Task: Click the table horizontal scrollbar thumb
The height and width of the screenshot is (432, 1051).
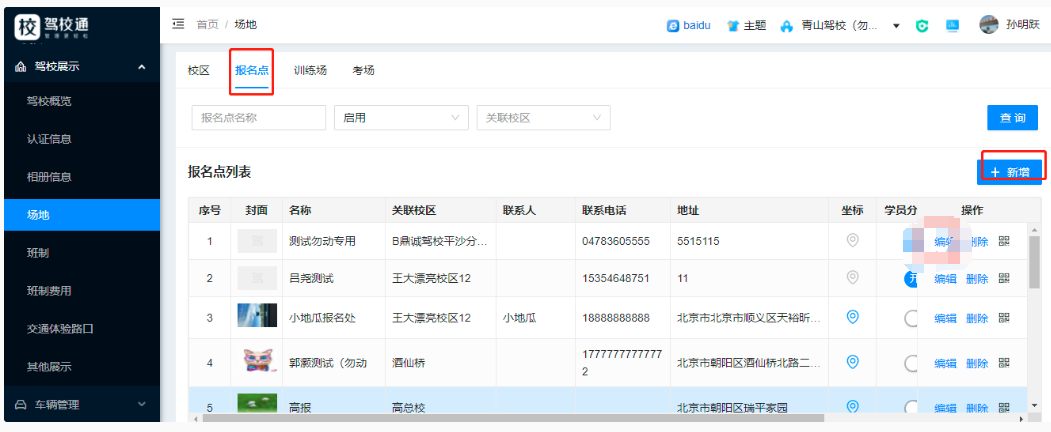Action: [x=513, y=418]
